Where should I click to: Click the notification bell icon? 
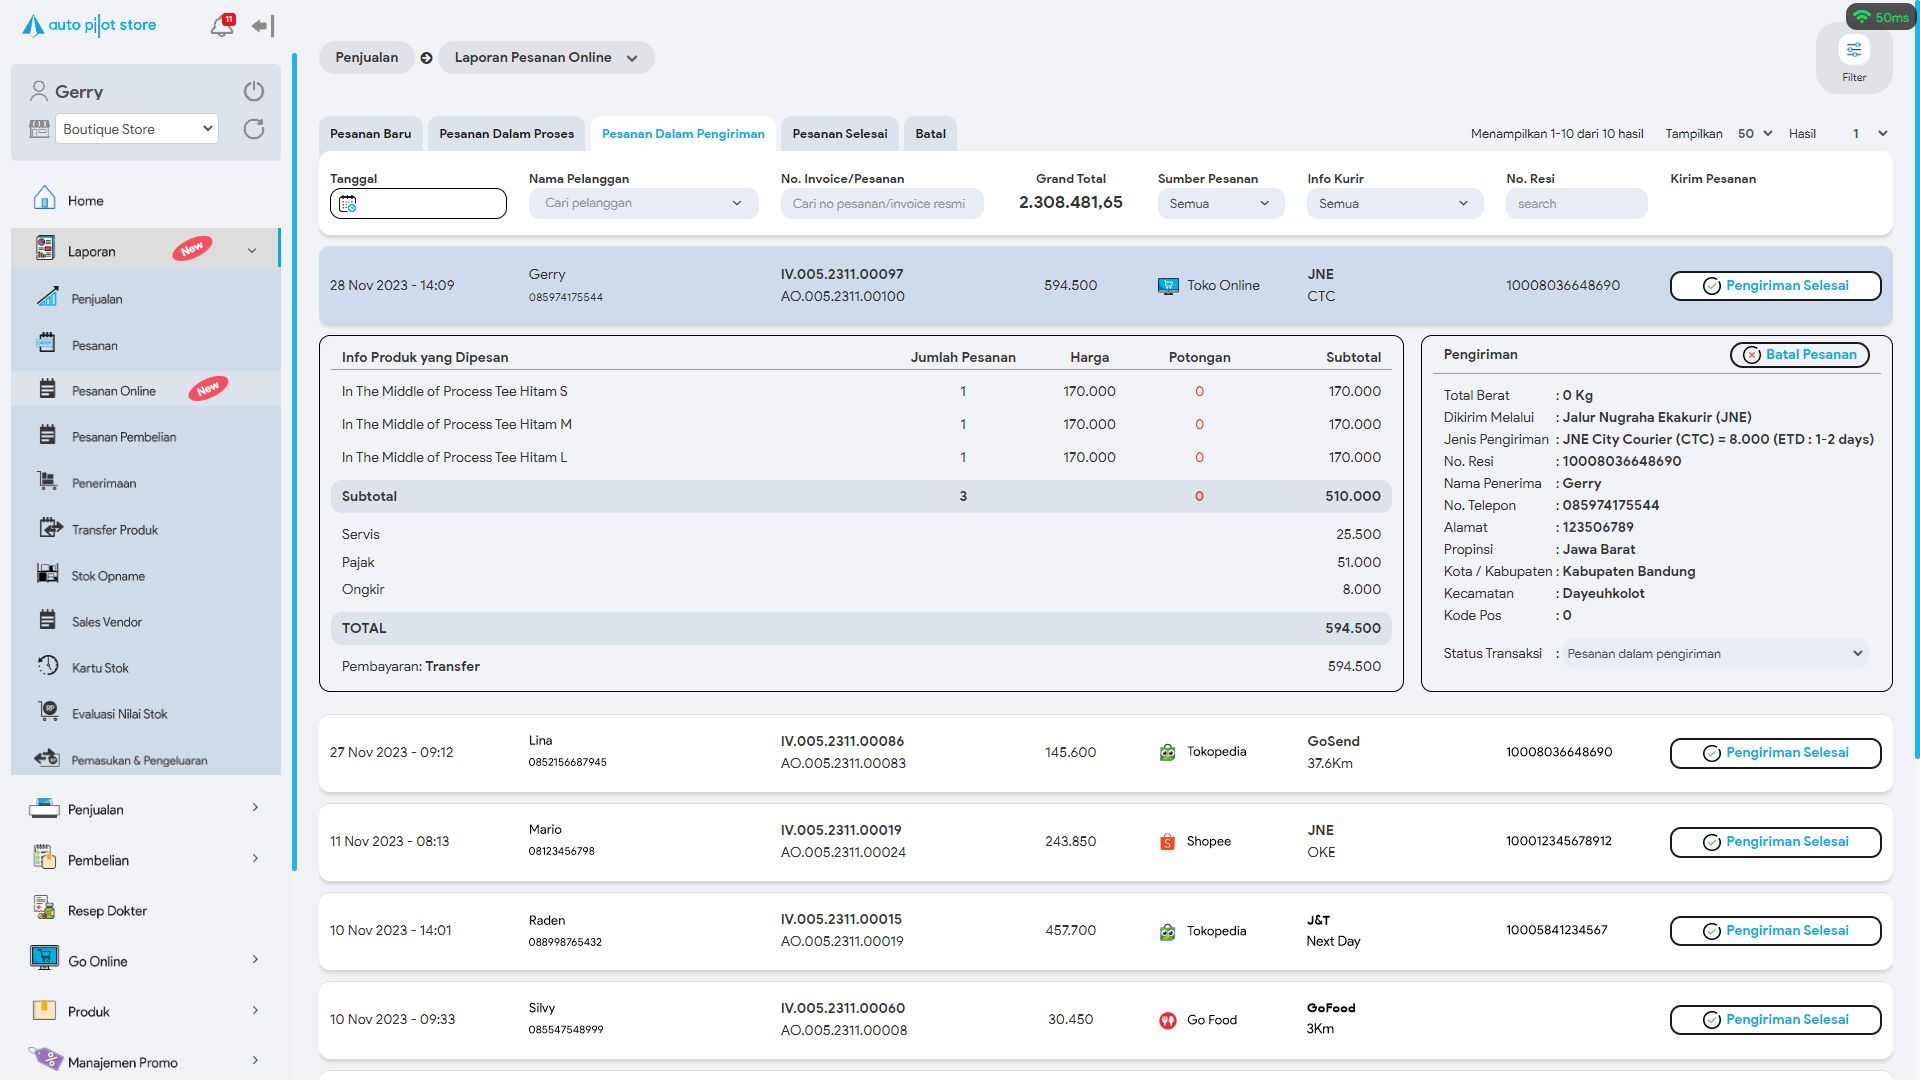tap(222, 26)
